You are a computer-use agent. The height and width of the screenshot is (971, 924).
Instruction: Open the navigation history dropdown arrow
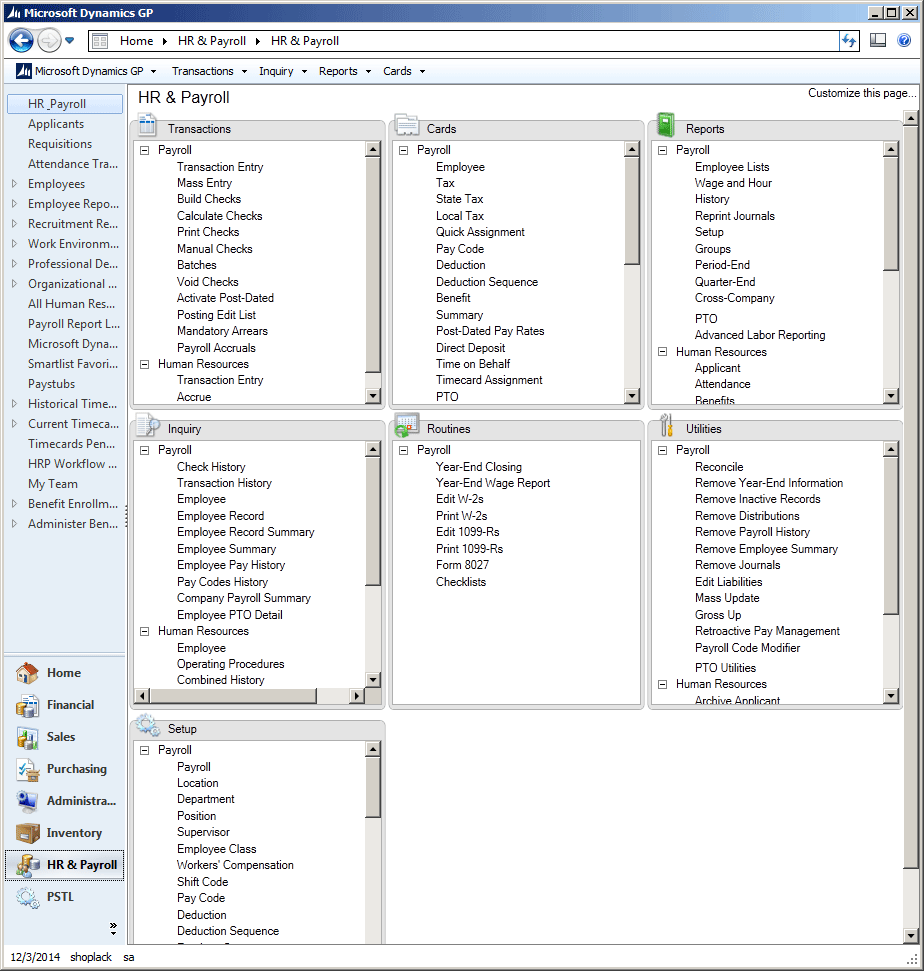(x=69, y=41)
